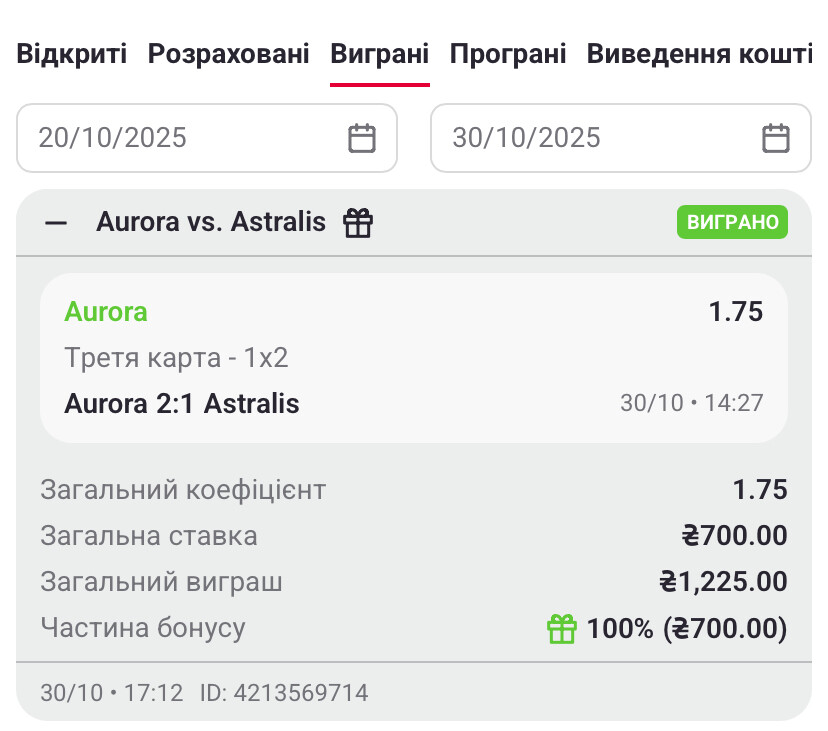Click the ВИГРАНО status badge
The height and width of the screenshot is (731, 828).
pos(732,222)
